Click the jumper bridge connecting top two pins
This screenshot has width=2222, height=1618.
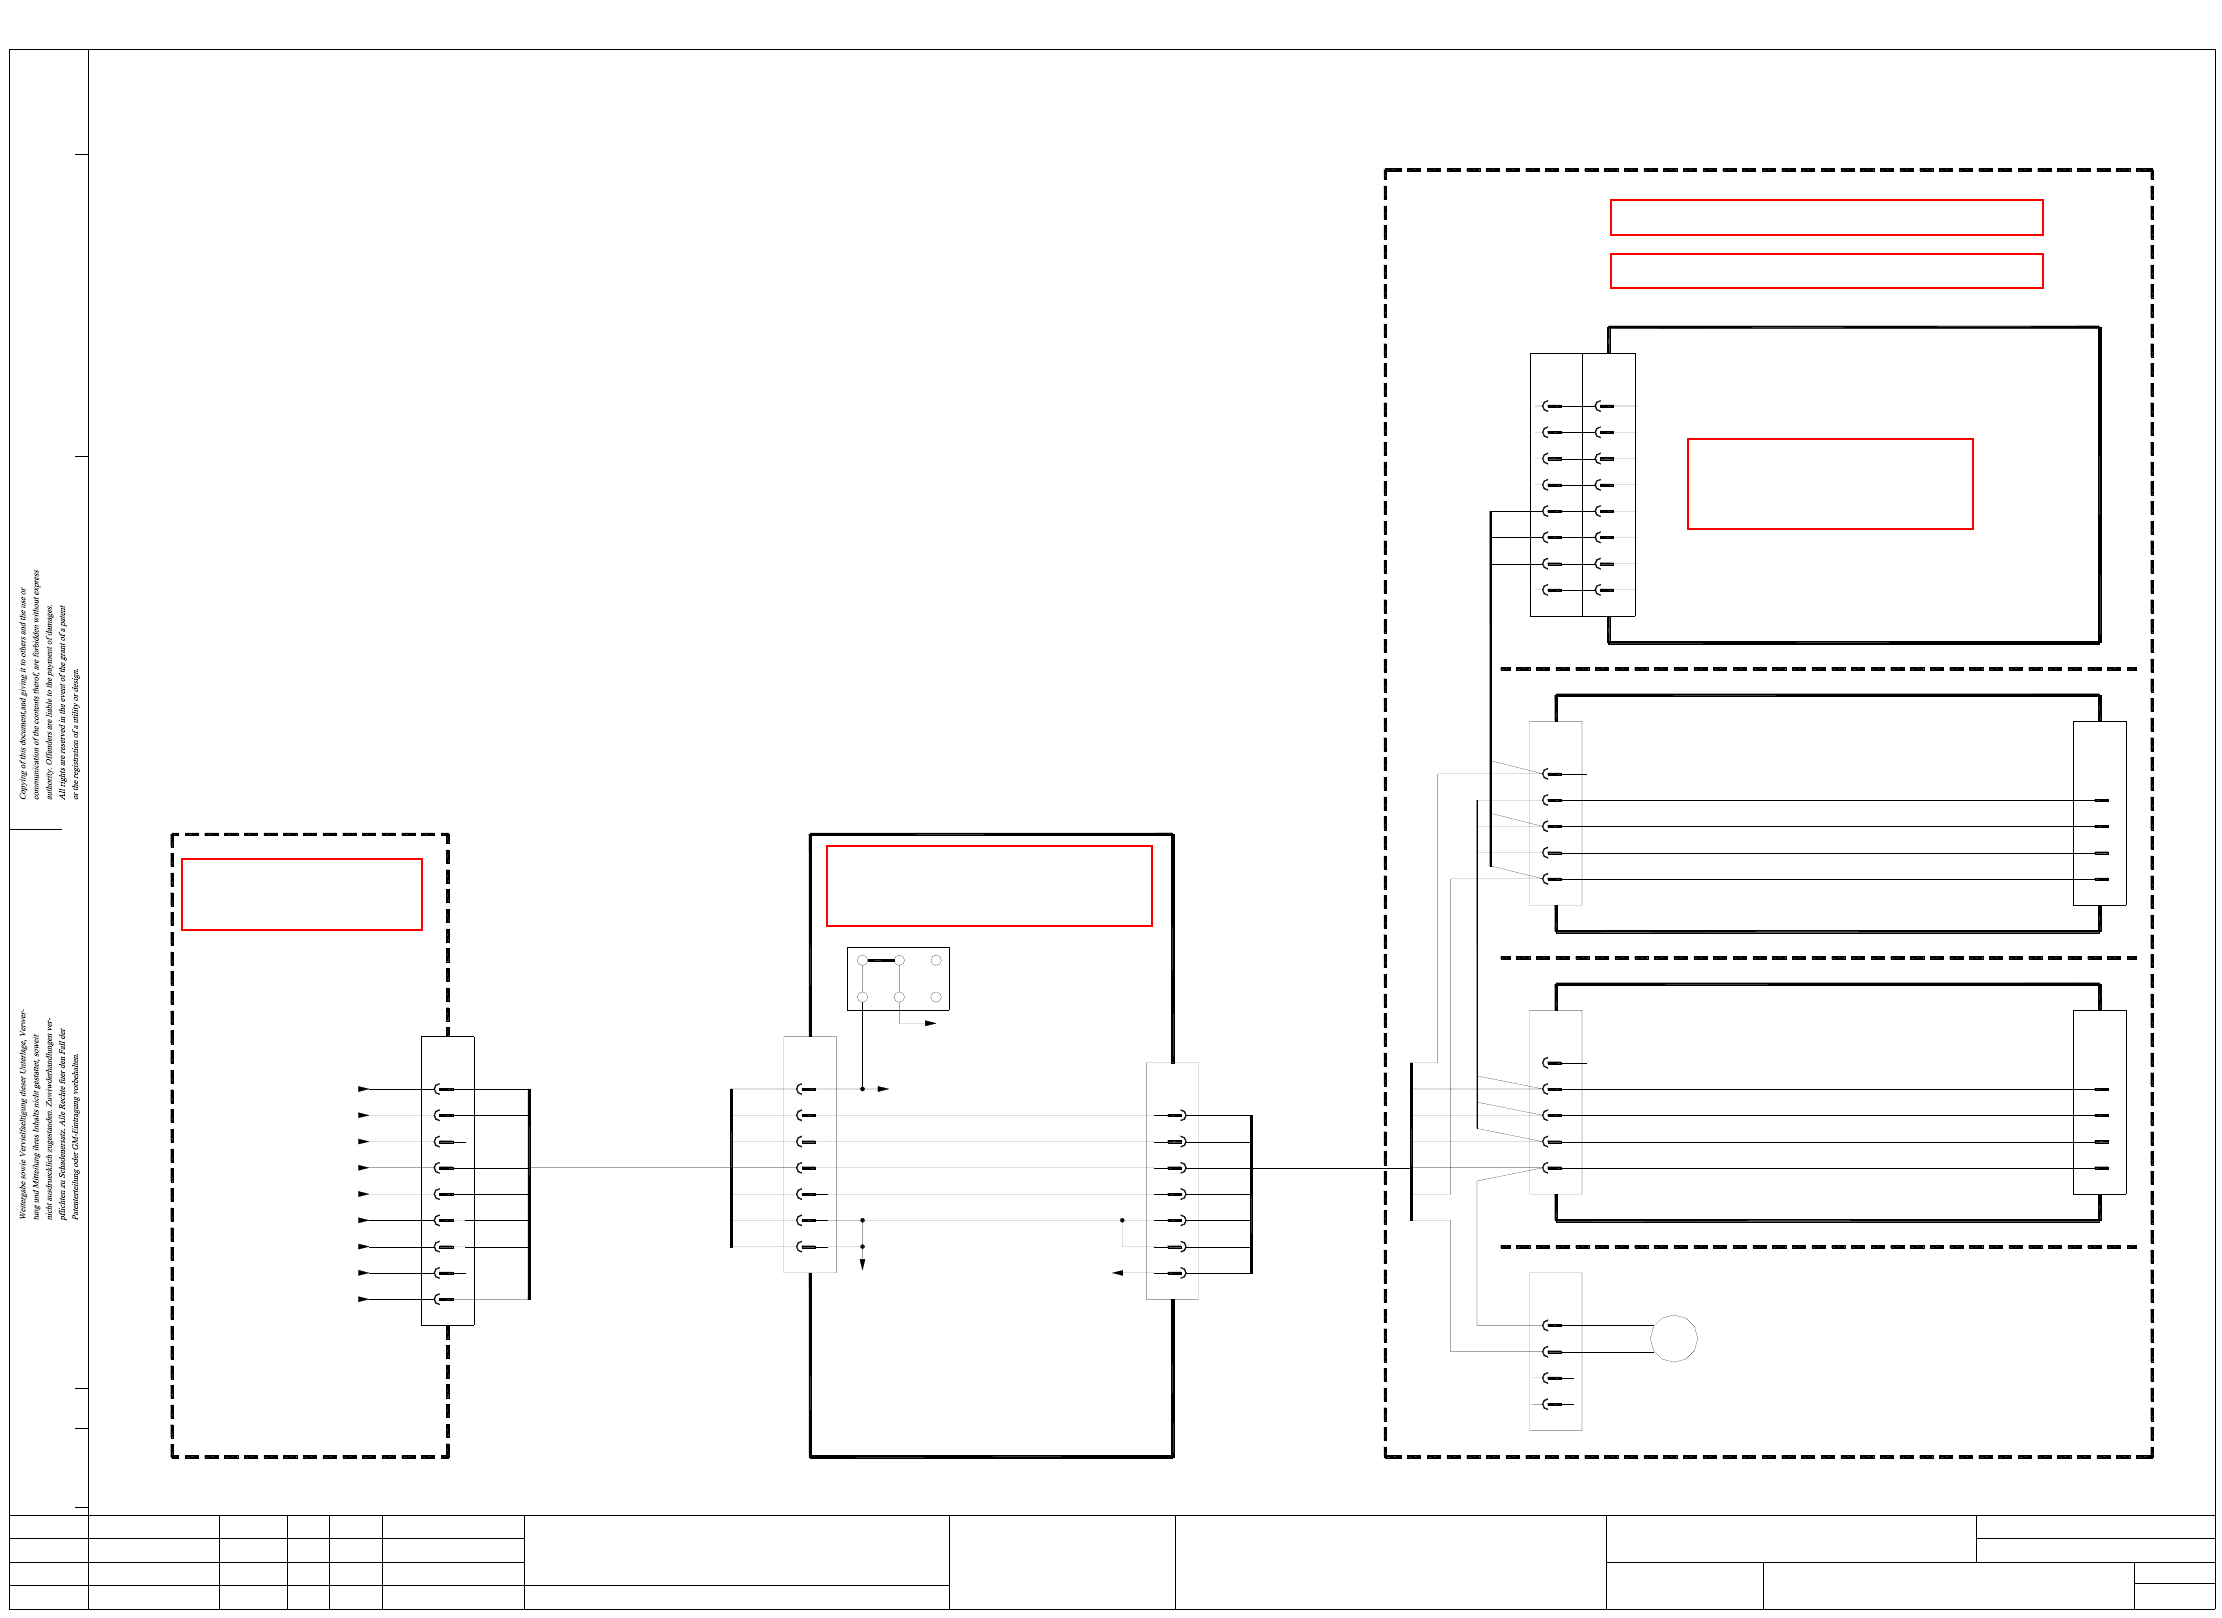pos(881,960)
